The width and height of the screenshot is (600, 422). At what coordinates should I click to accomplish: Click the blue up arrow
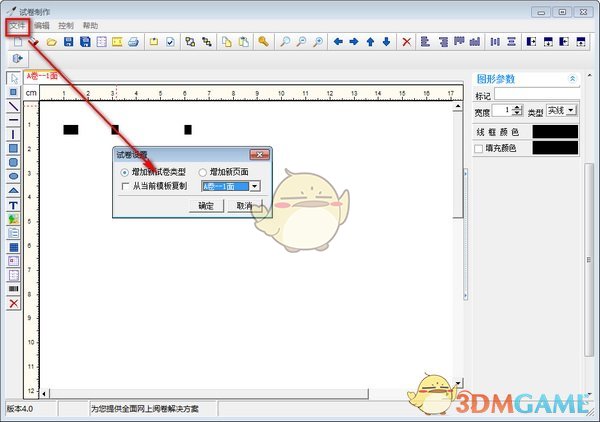coord(370,41)
